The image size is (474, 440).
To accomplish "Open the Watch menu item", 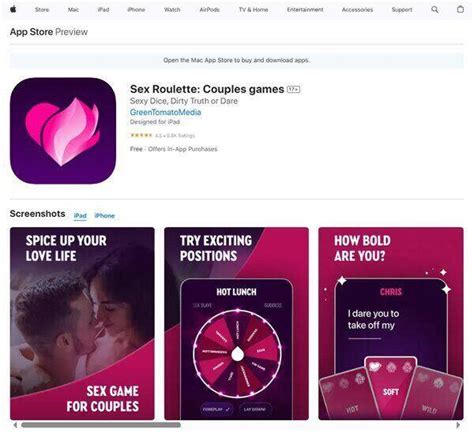I will (x=172, y=10).
